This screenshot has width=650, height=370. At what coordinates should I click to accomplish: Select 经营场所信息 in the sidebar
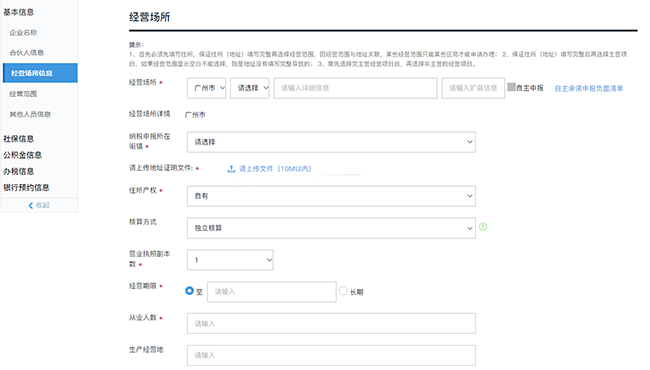pyautogui.click(x=40, y=73)
